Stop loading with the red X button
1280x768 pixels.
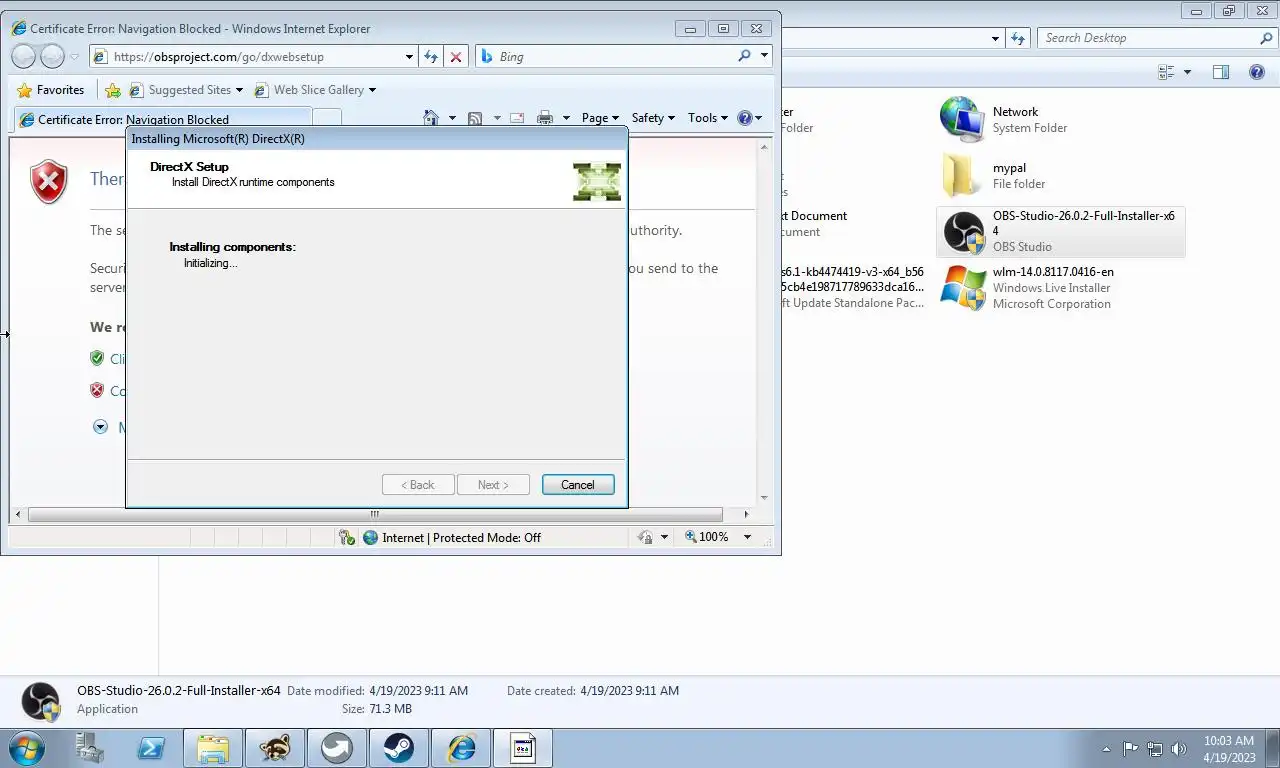point(456,57)
